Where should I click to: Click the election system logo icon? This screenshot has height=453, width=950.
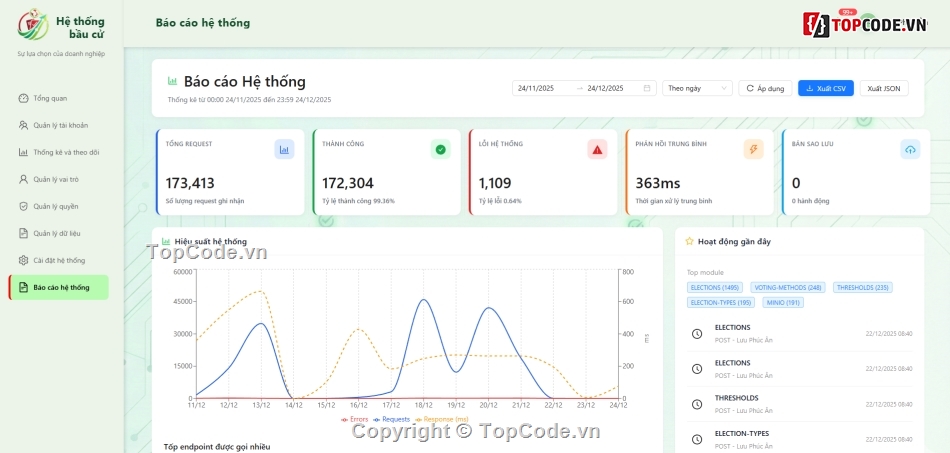(33, 24)
